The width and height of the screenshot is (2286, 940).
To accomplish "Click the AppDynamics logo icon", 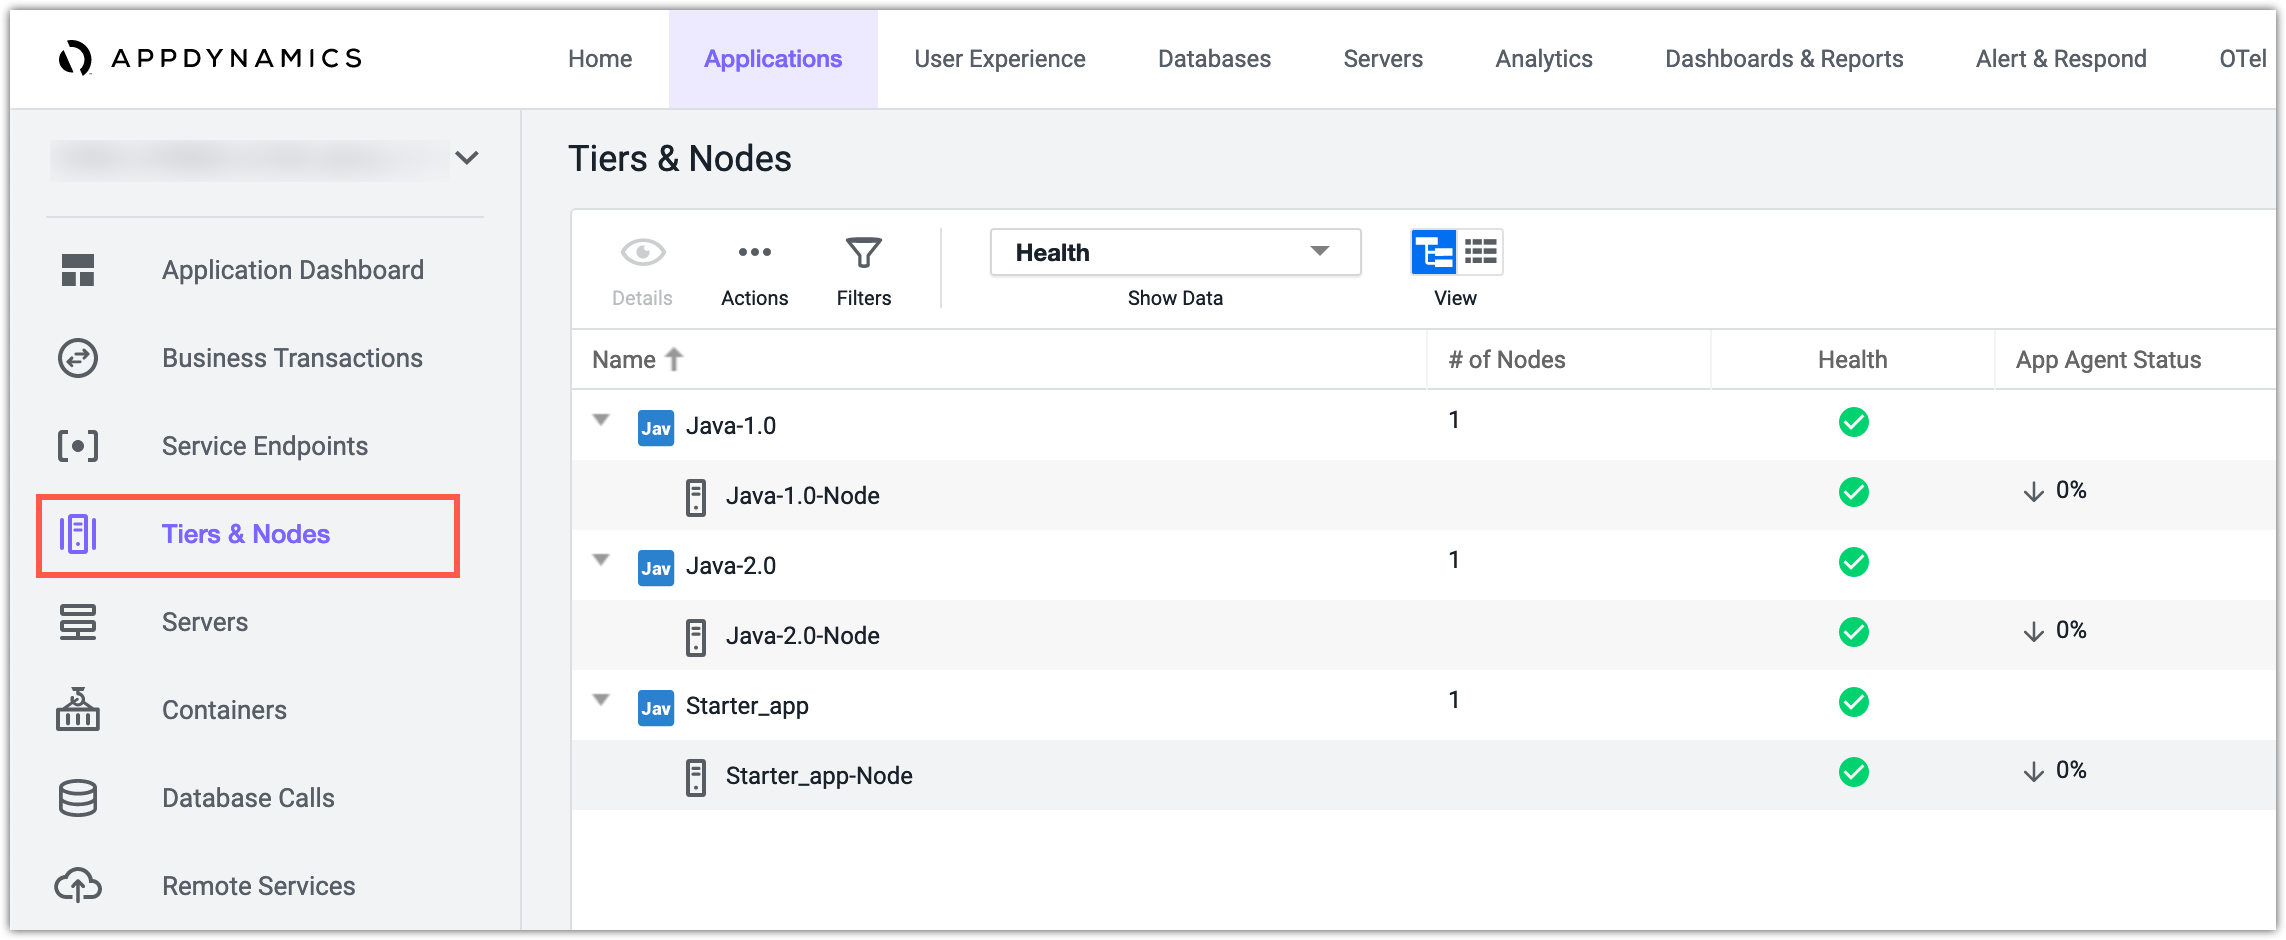I will coord(75,58).
